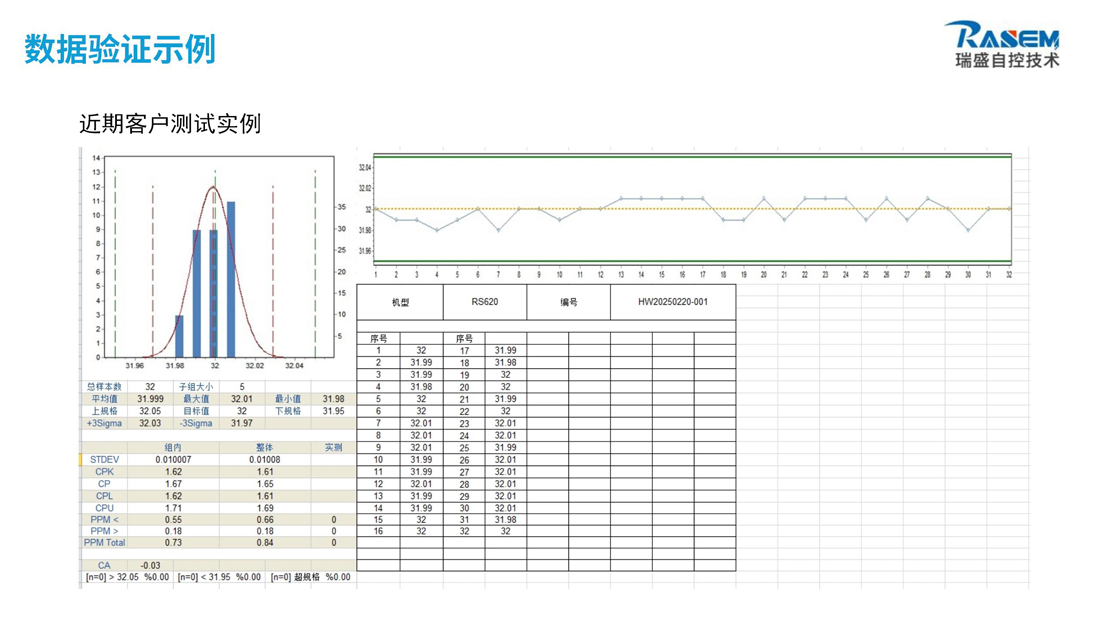The width and height of the screenshot is (1100, 619).
Task: Select the subtitle 近期客户测试实例
Action: click(x=170, y=124)
